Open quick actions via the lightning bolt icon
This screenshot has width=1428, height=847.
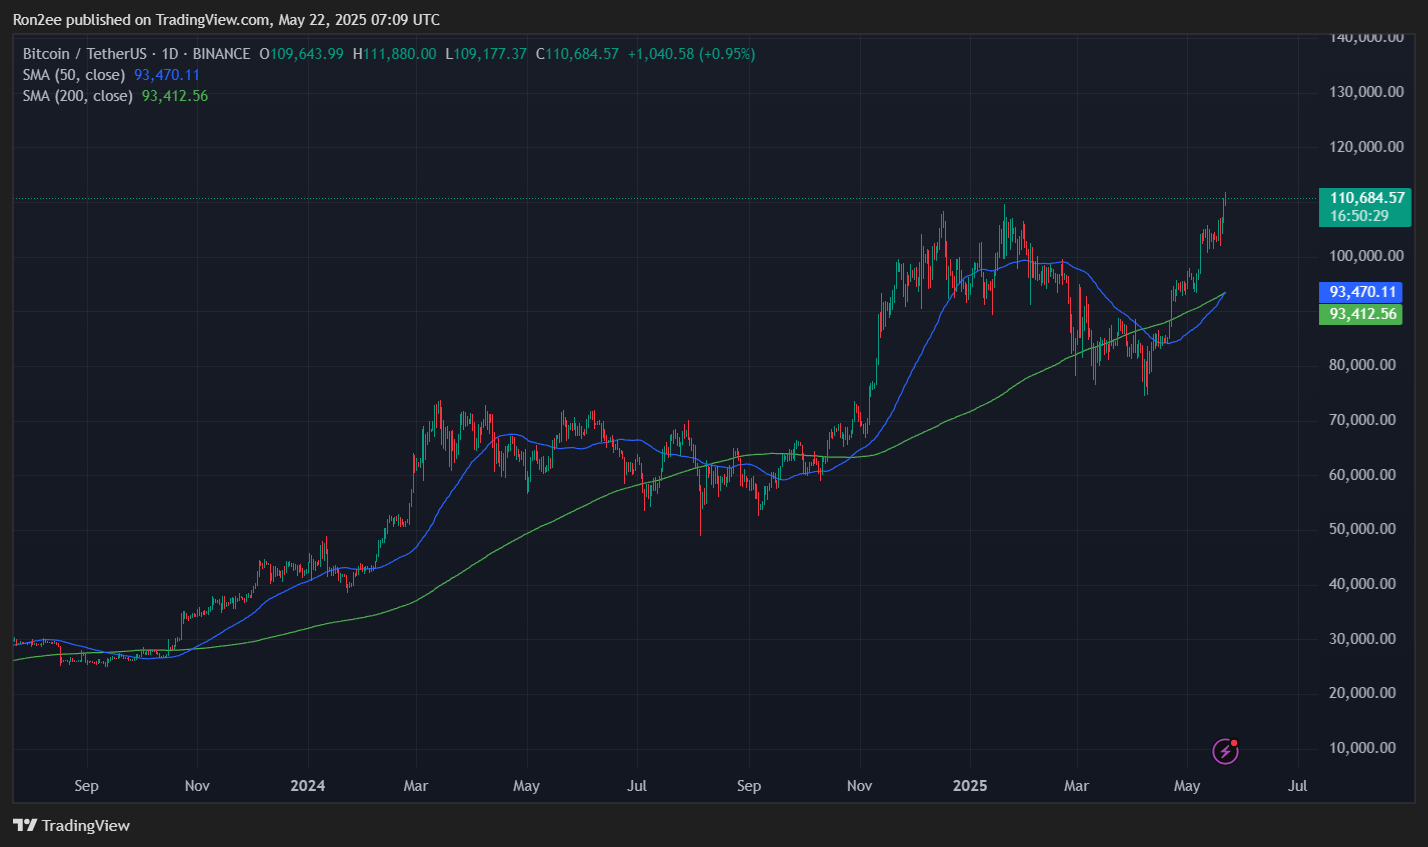pyautogui.click(x=1225, y=751)
